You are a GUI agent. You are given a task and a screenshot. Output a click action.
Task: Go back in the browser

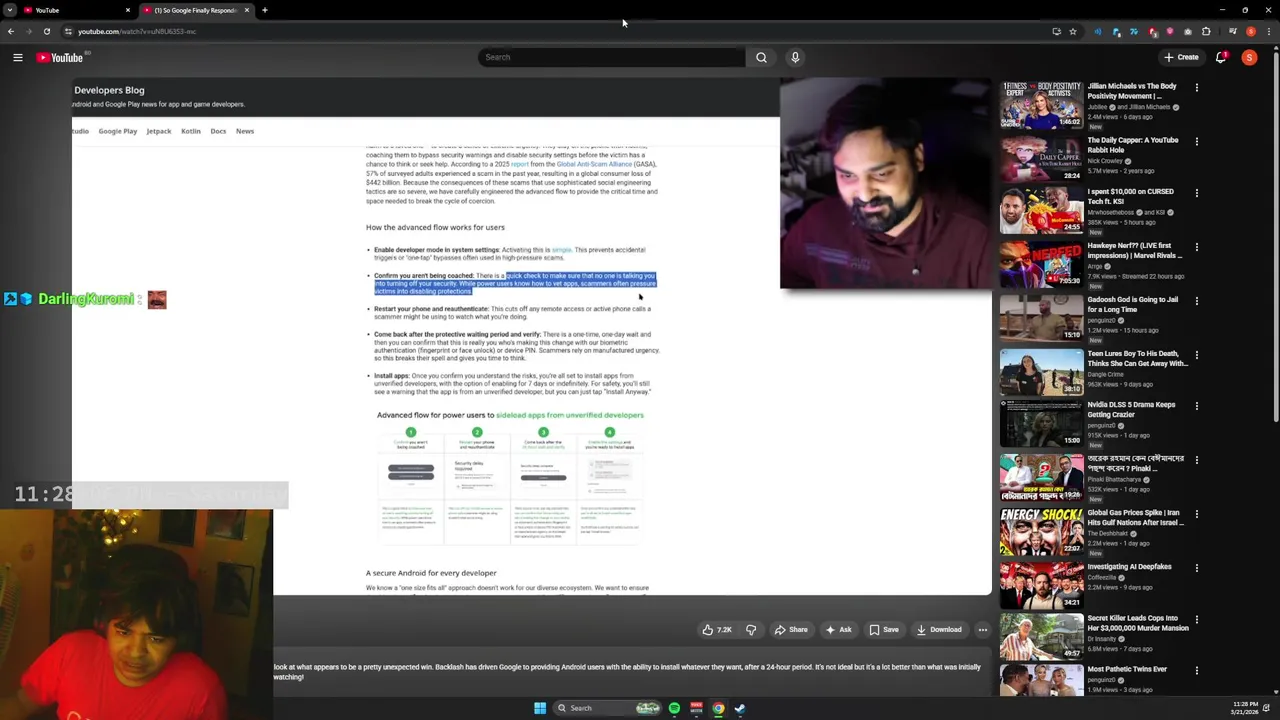click(11, 31)
